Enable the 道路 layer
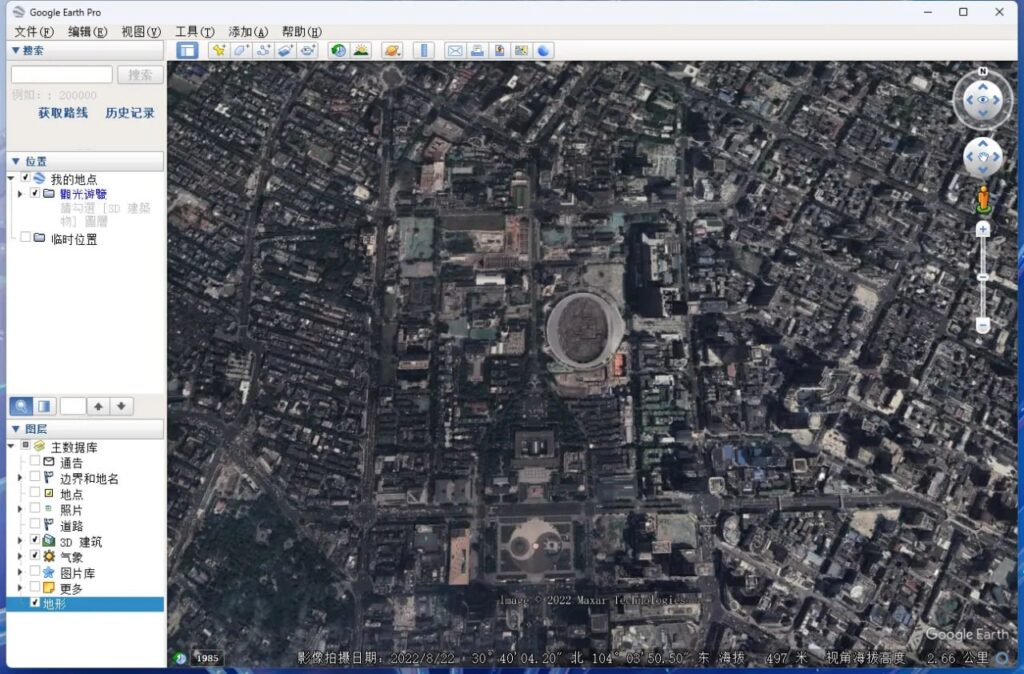The width and height of the screenshot is (1024, 674). tap(34, 525)
